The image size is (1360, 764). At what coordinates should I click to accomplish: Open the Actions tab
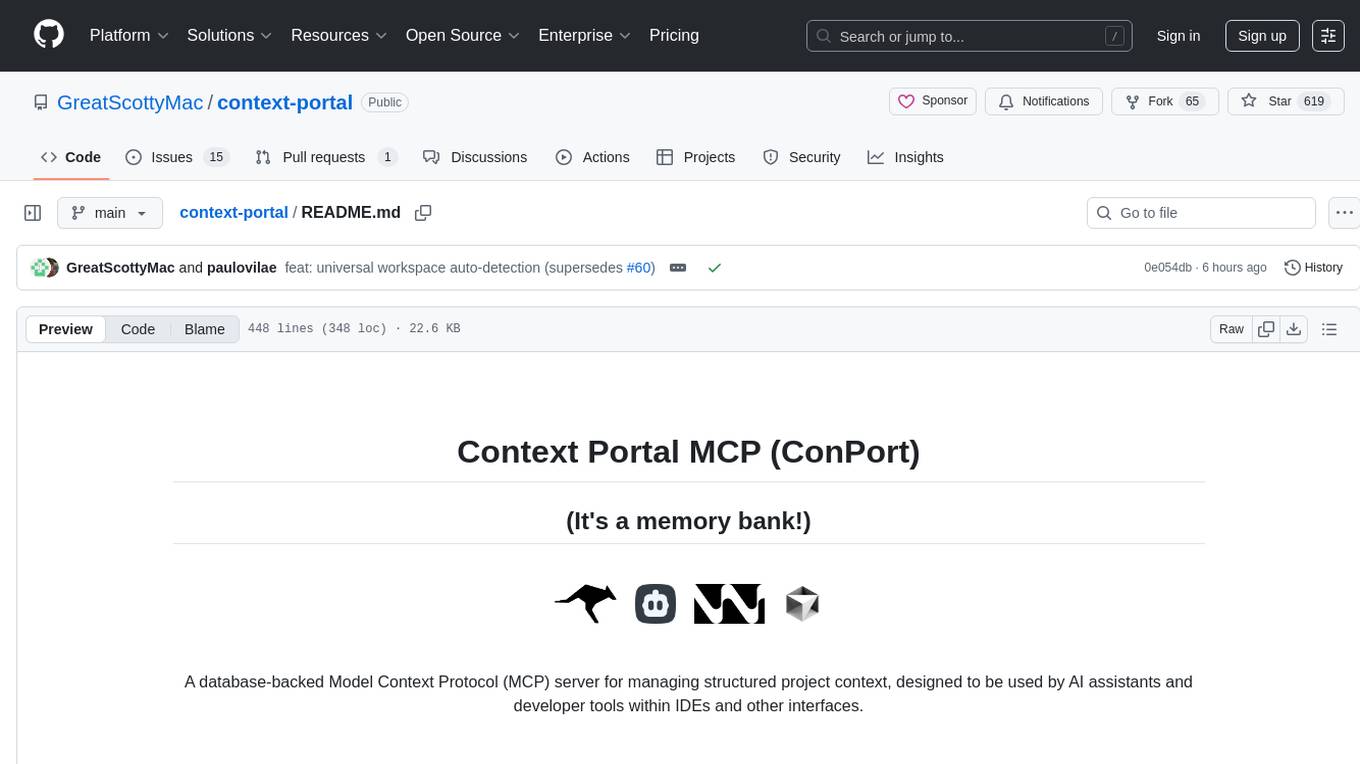tap(592, 157)
